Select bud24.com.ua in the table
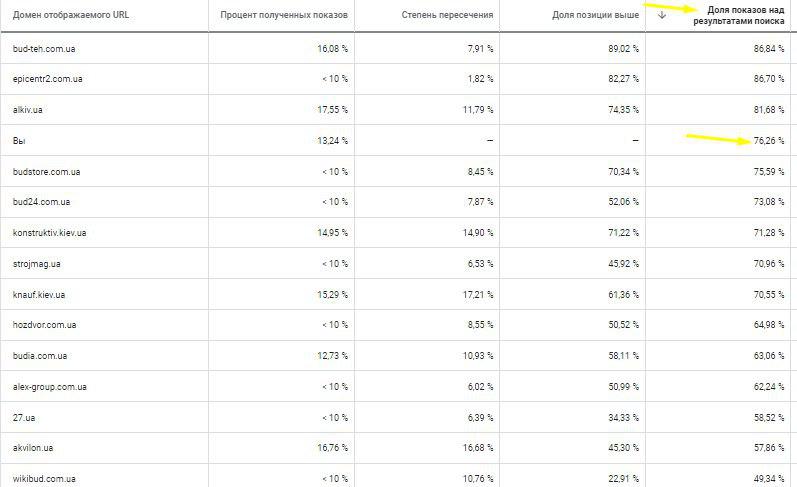 click(41, 202)
